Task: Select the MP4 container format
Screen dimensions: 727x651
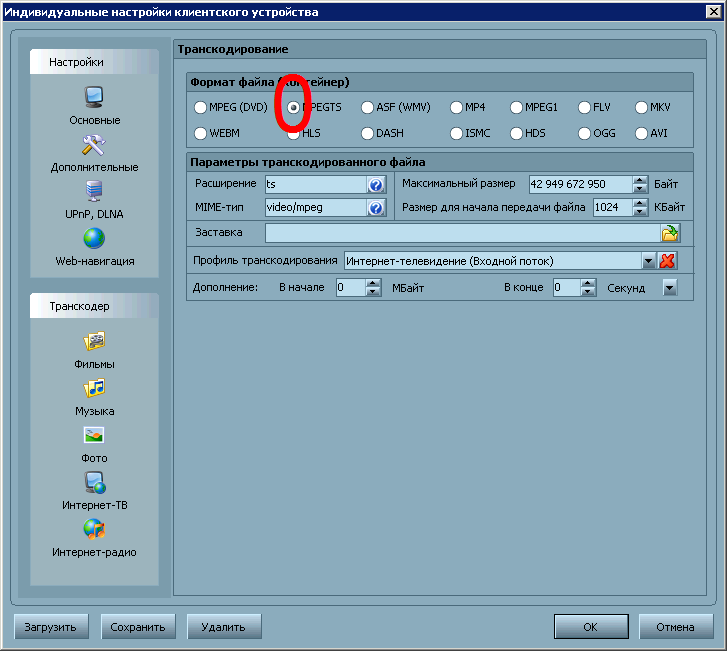Action: pyautogui.click(x=456, y=107)
